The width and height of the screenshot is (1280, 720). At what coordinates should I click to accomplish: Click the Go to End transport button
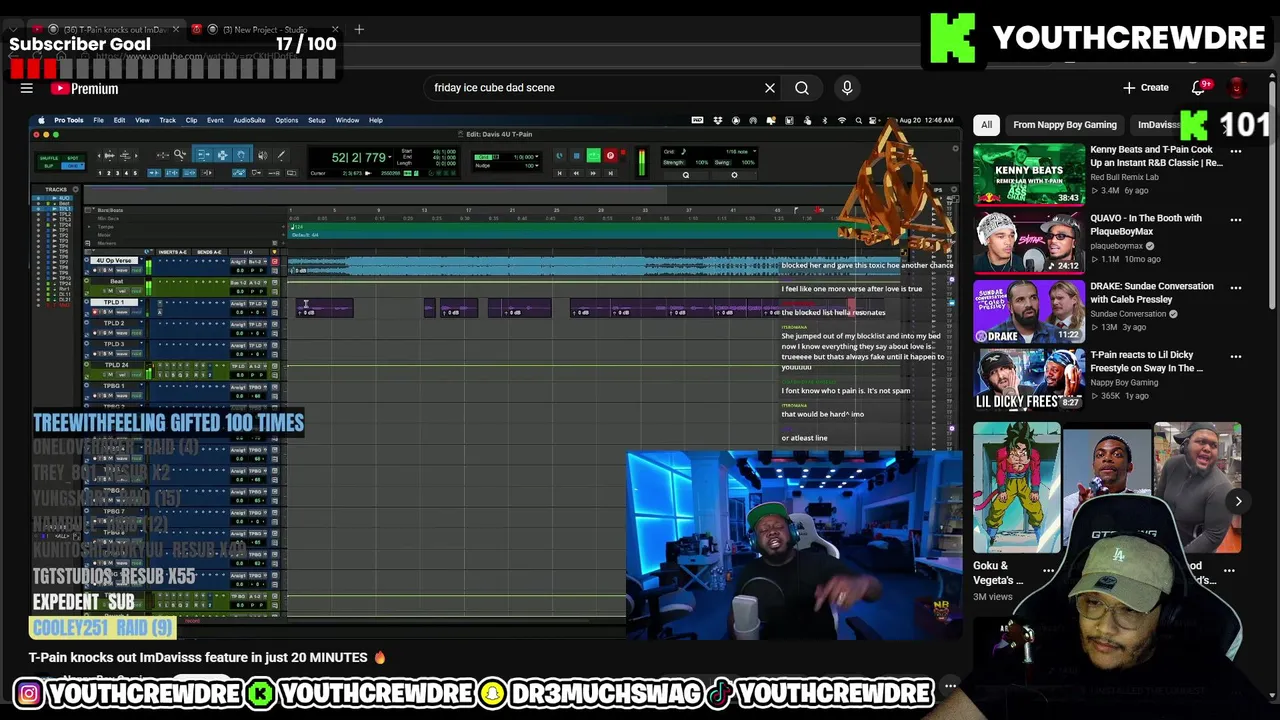click(610, 173)
